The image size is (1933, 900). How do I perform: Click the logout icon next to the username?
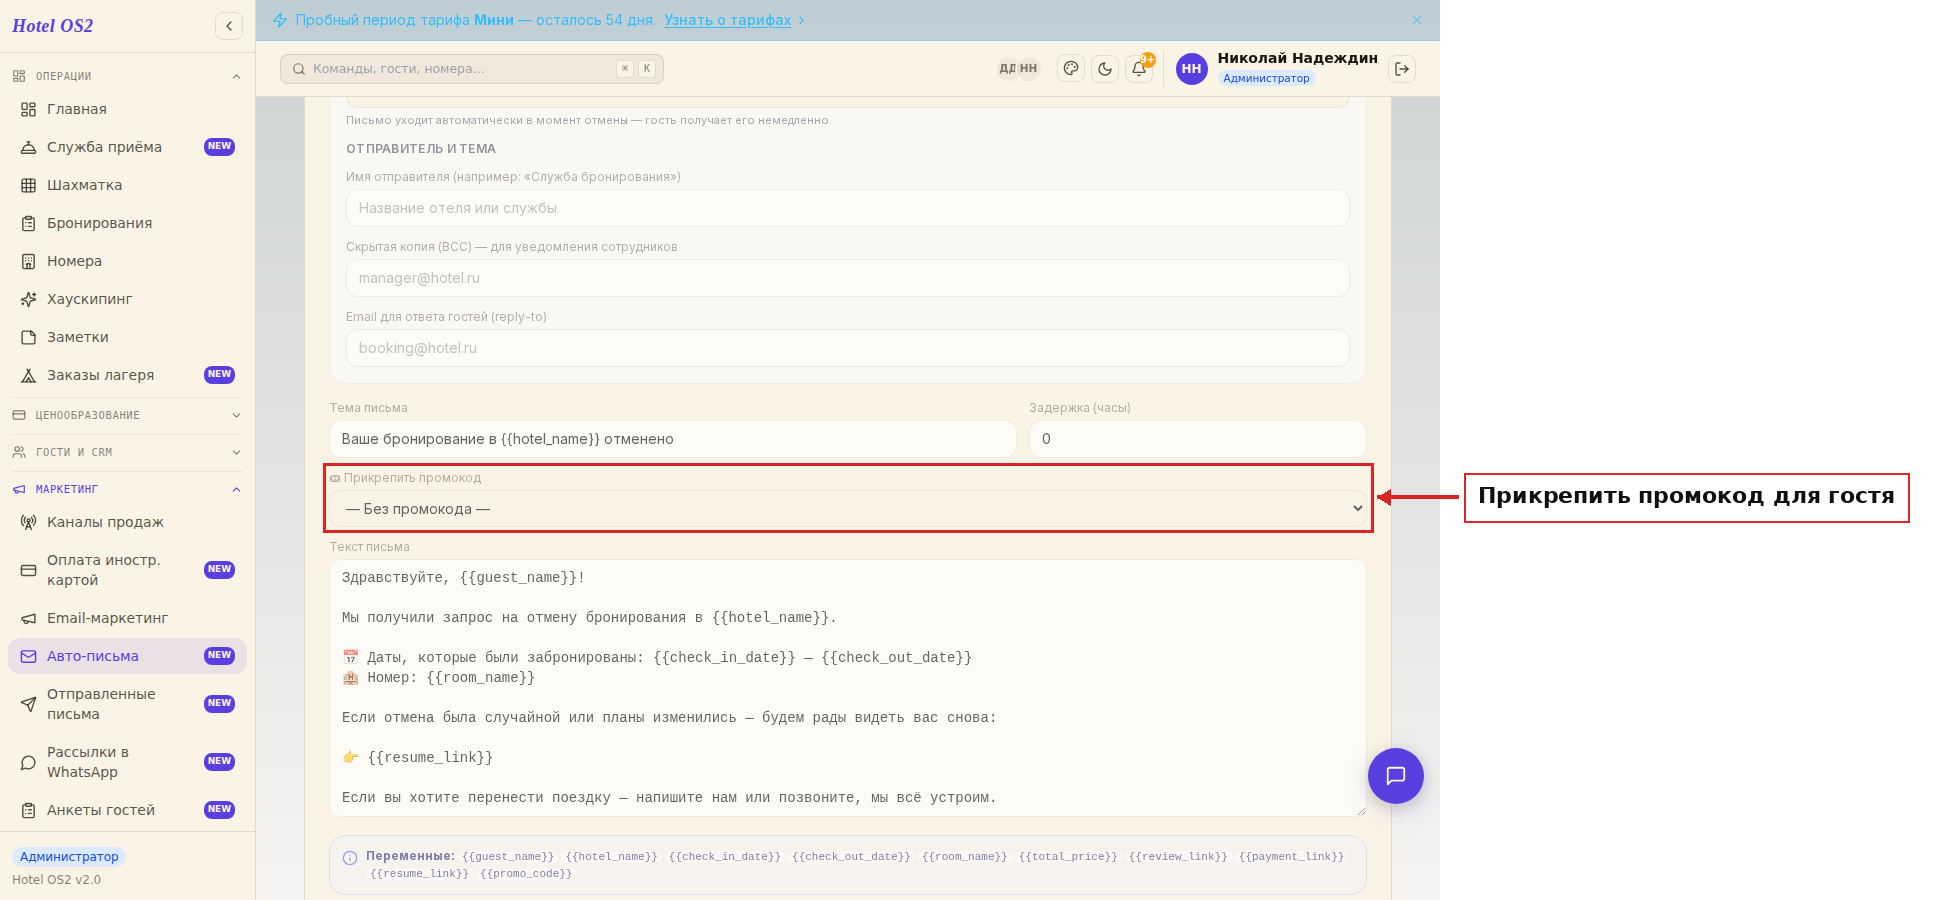[1402, 69]
